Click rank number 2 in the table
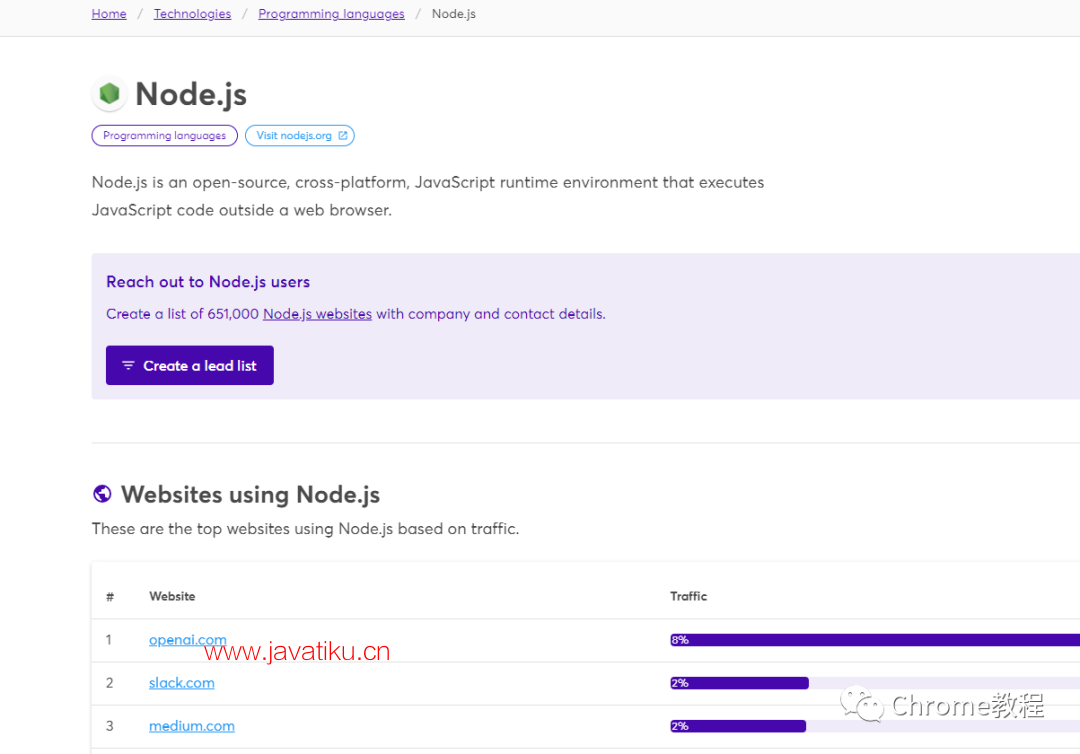This screenshot has height=754, width=1080. point(109,683)
